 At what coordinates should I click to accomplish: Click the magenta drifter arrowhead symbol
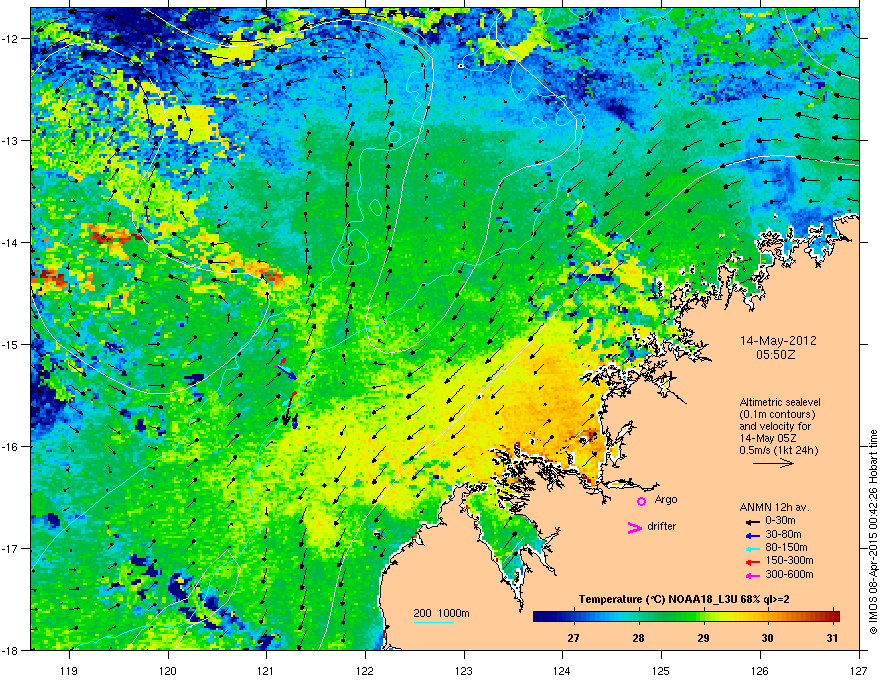click(x=635, y=527)
